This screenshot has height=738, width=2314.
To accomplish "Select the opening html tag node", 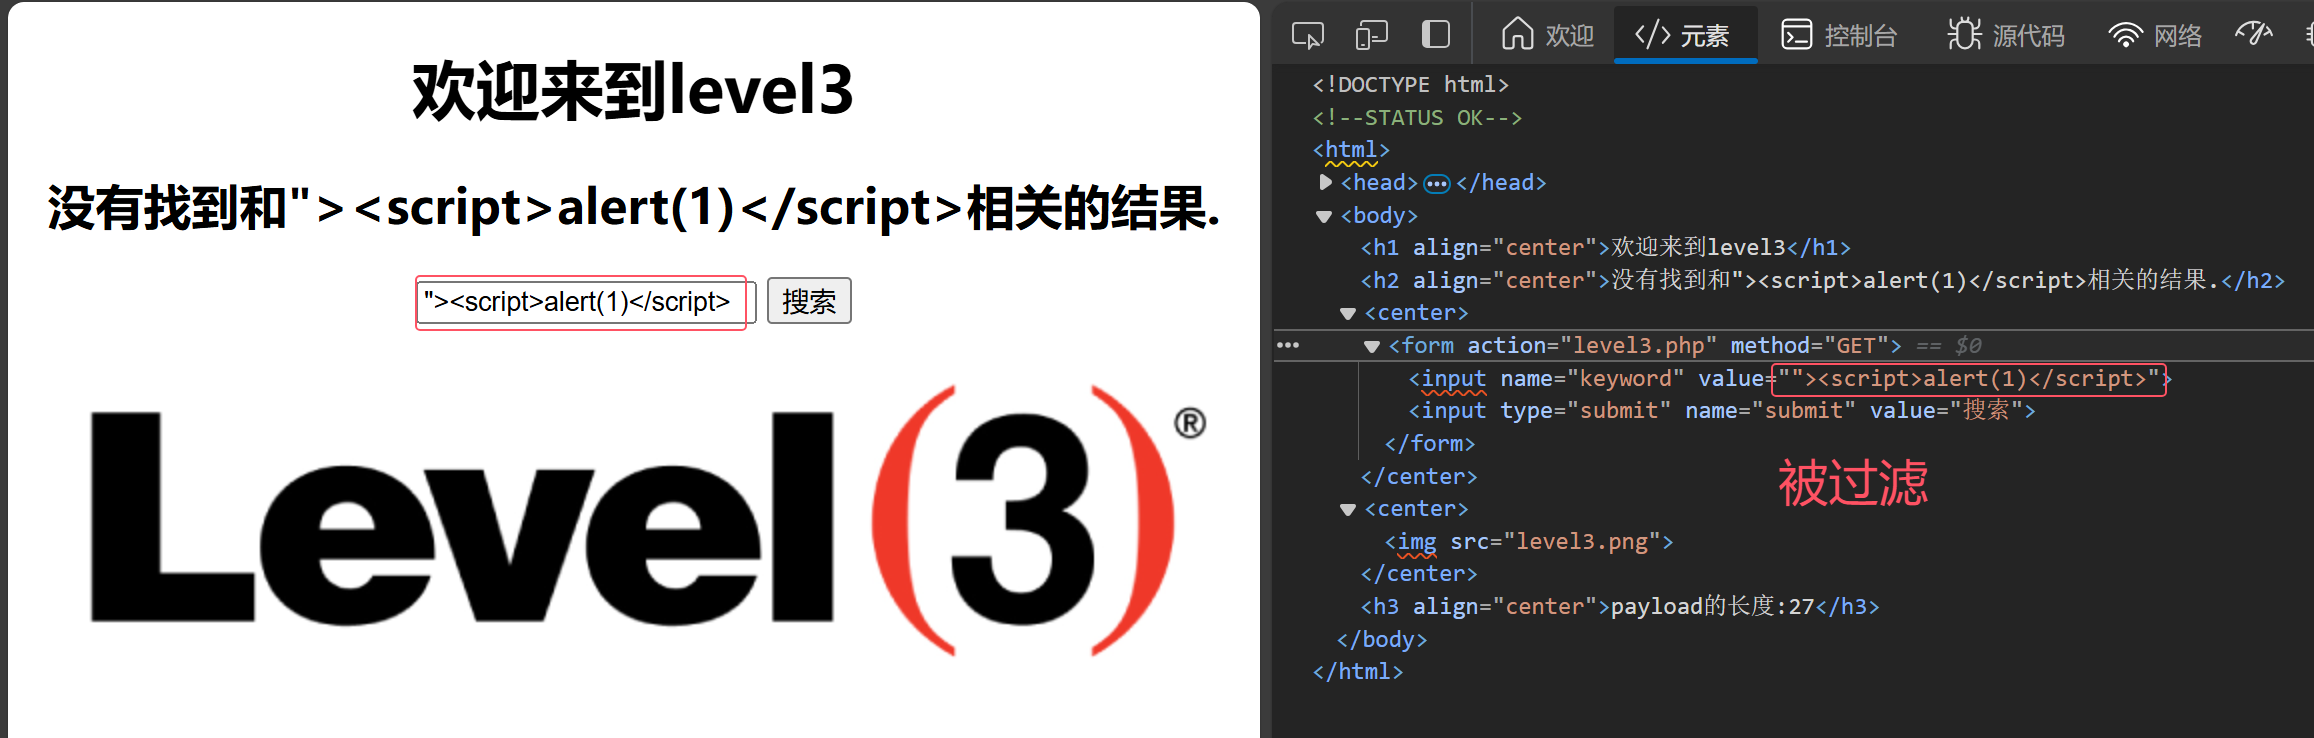I will coord(1351,150).
